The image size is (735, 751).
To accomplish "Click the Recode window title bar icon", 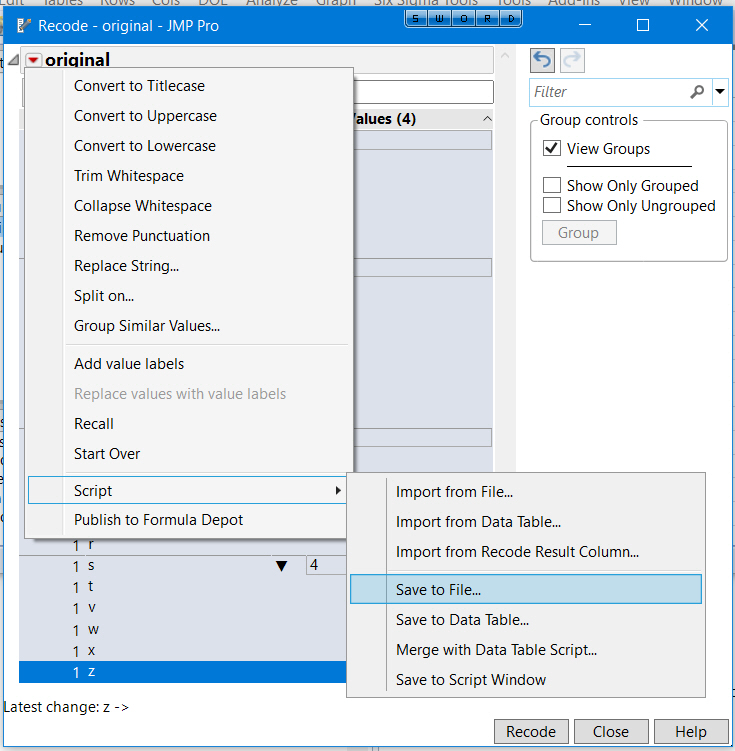I will [x=24, y=25].
